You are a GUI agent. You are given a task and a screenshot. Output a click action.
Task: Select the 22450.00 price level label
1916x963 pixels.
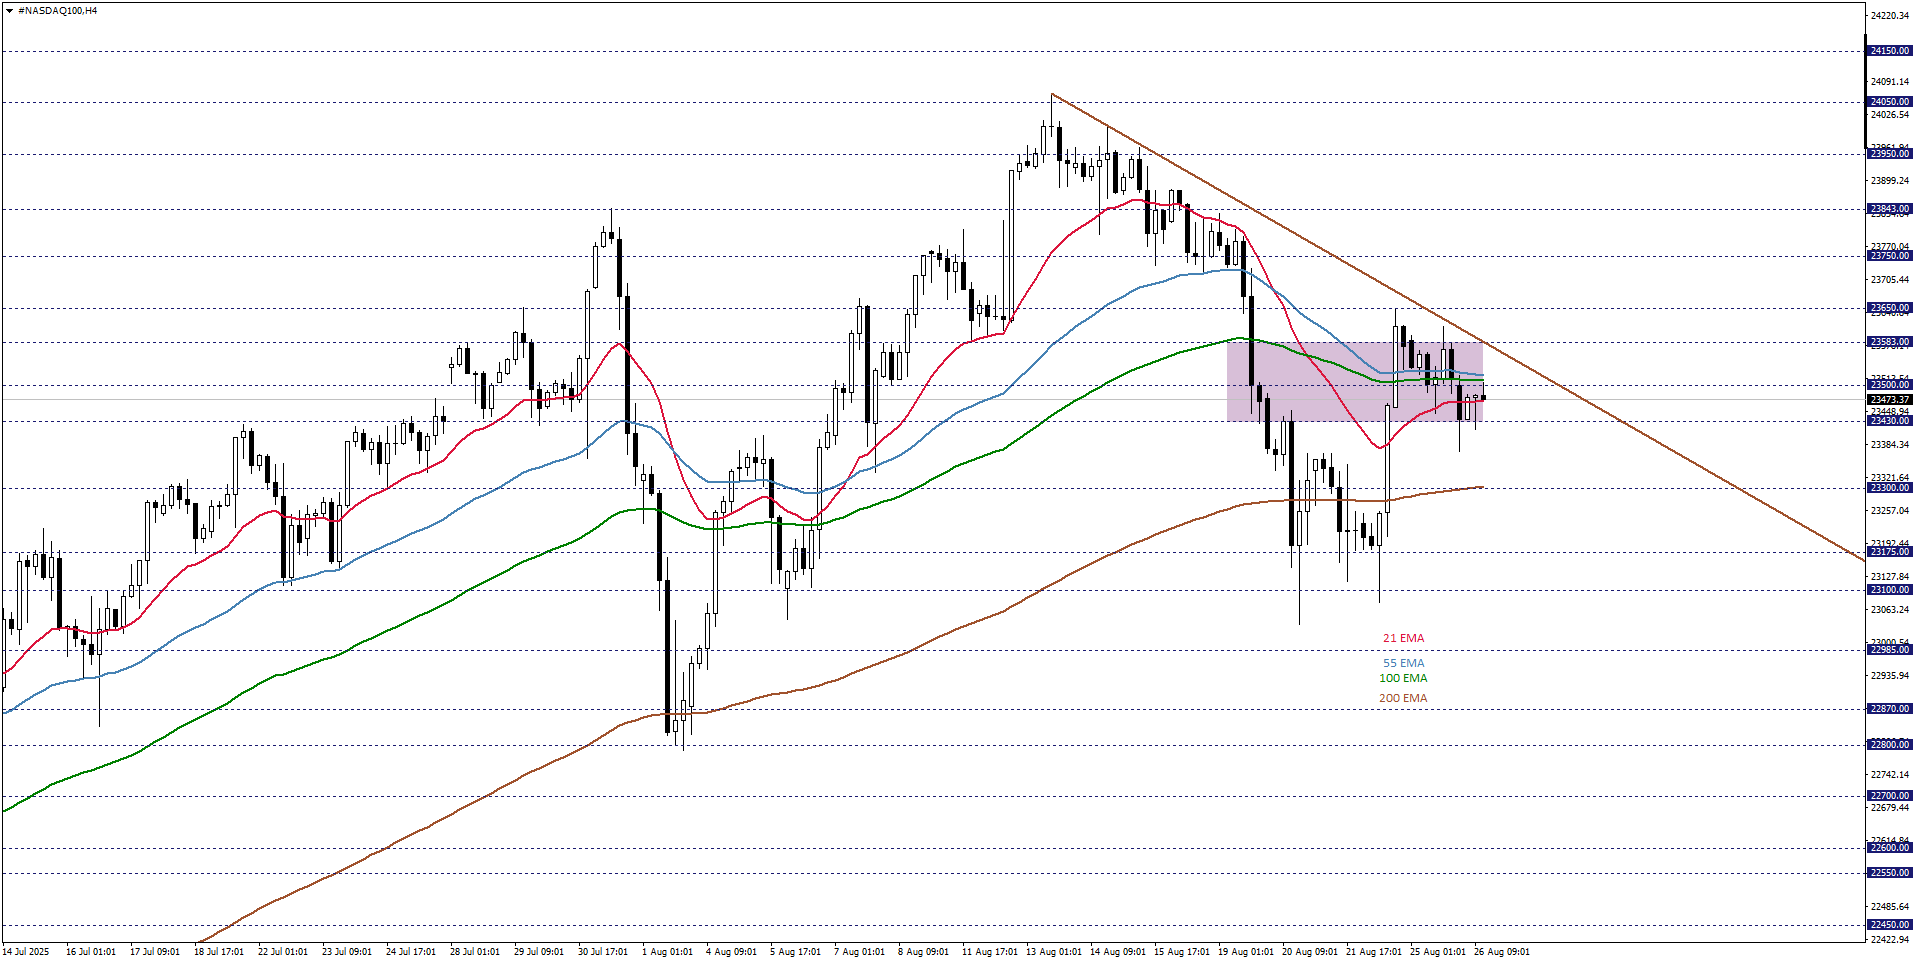pos(1889,925)
